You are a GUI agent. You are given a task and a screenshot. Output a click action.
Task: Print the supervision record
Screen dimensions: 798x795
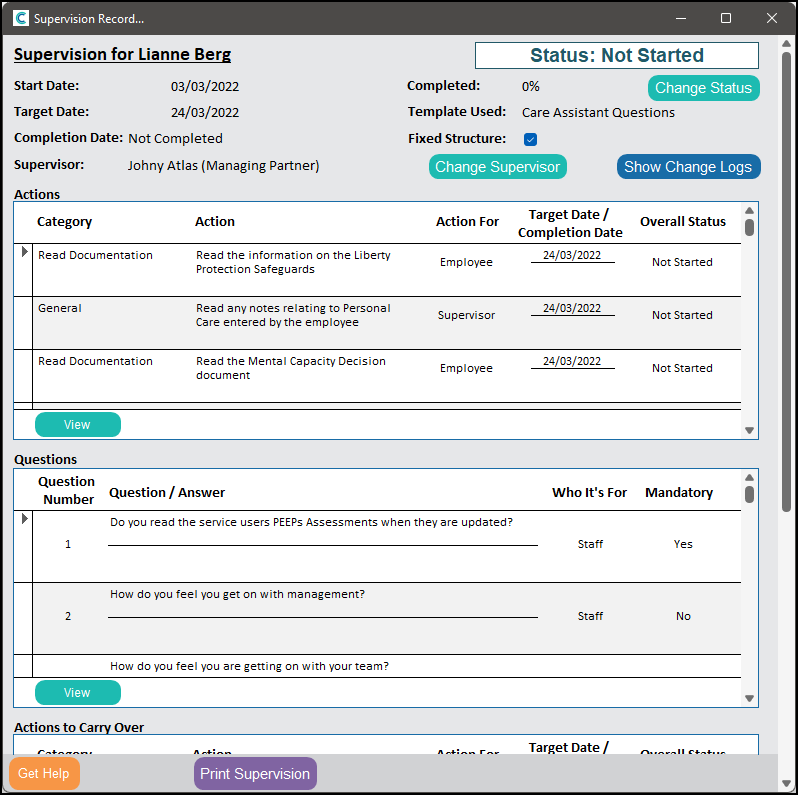point(255,774)
